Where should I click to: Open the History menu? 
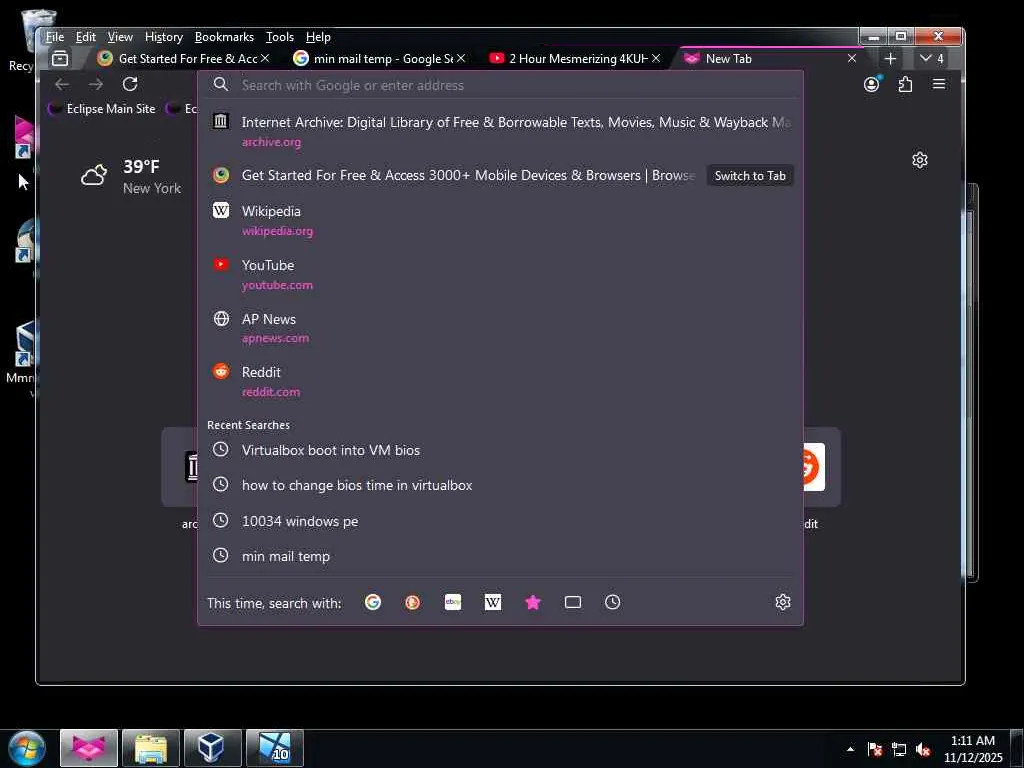(163, 37)
